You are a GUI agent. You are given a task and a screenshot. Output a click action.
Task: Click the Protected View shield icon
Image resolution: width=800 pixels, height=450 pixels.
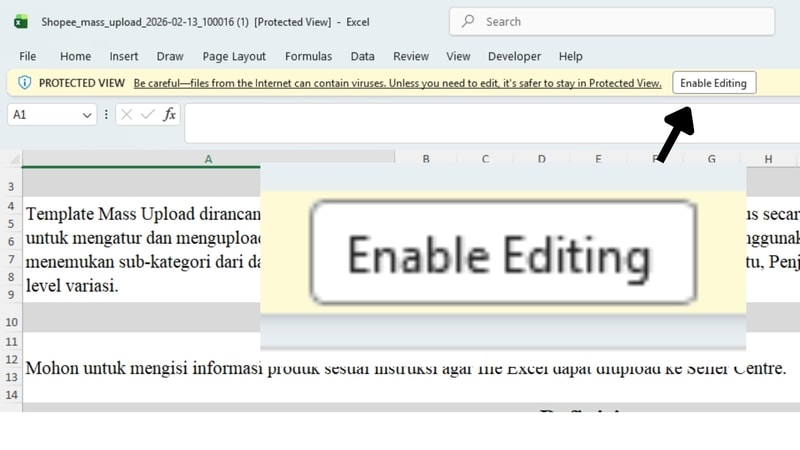pyautogui.click(x=25, y=83)
